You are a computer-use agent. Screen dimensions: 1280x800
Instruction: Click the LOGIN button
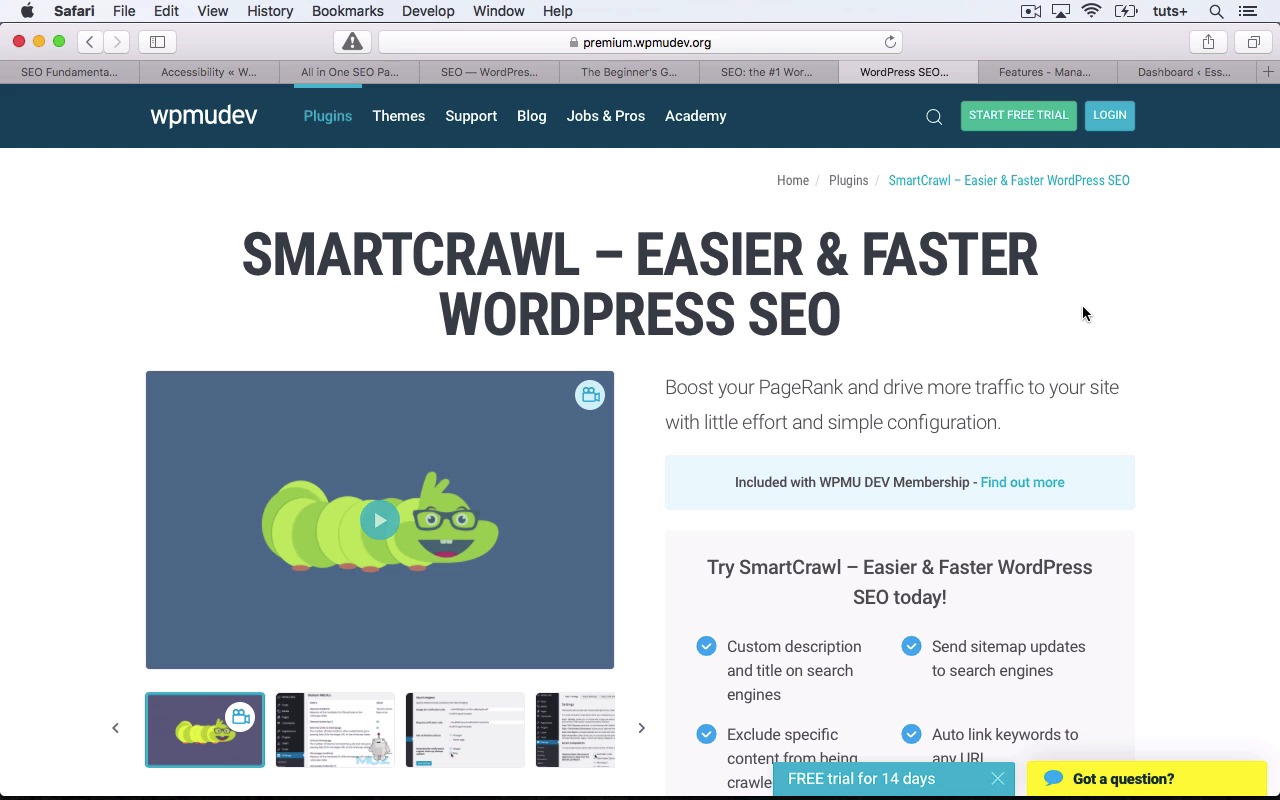1110,116
